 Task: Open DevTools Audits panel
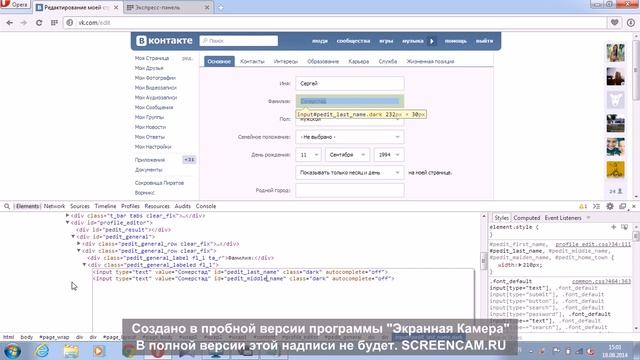(x=182, y=206)
